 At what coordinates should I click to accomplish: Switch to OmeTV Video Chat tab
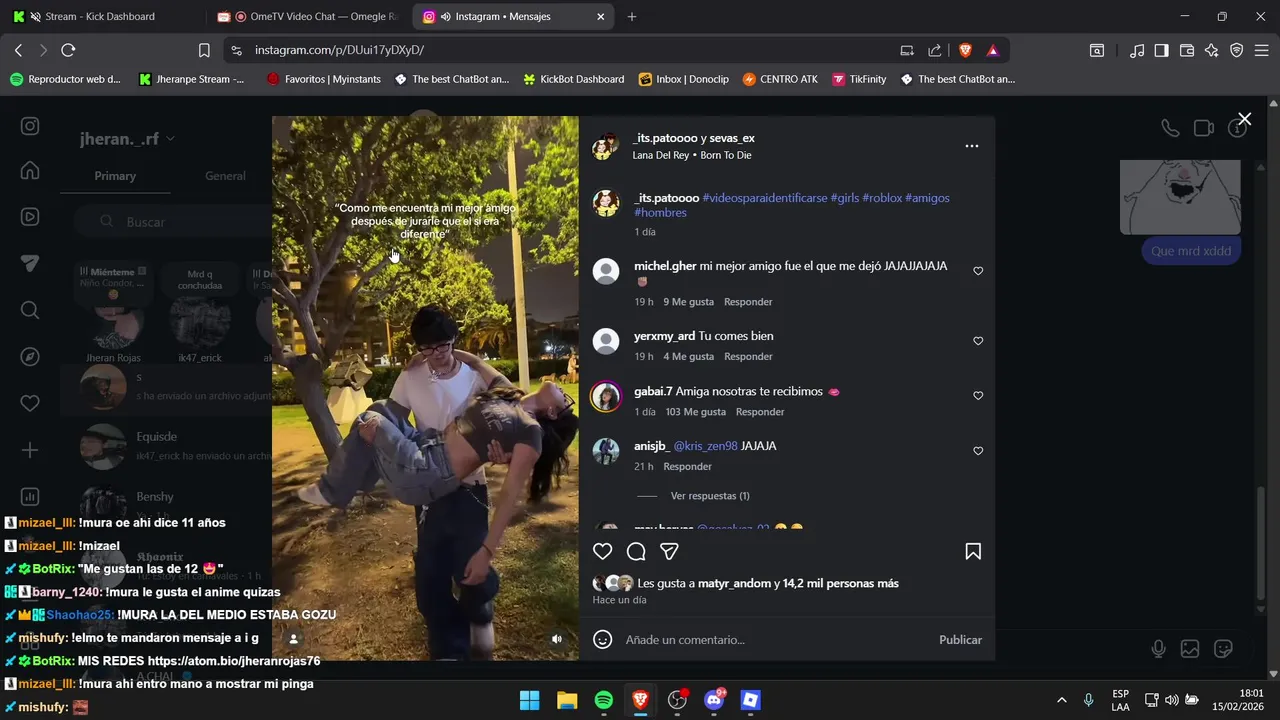(310, 17)
